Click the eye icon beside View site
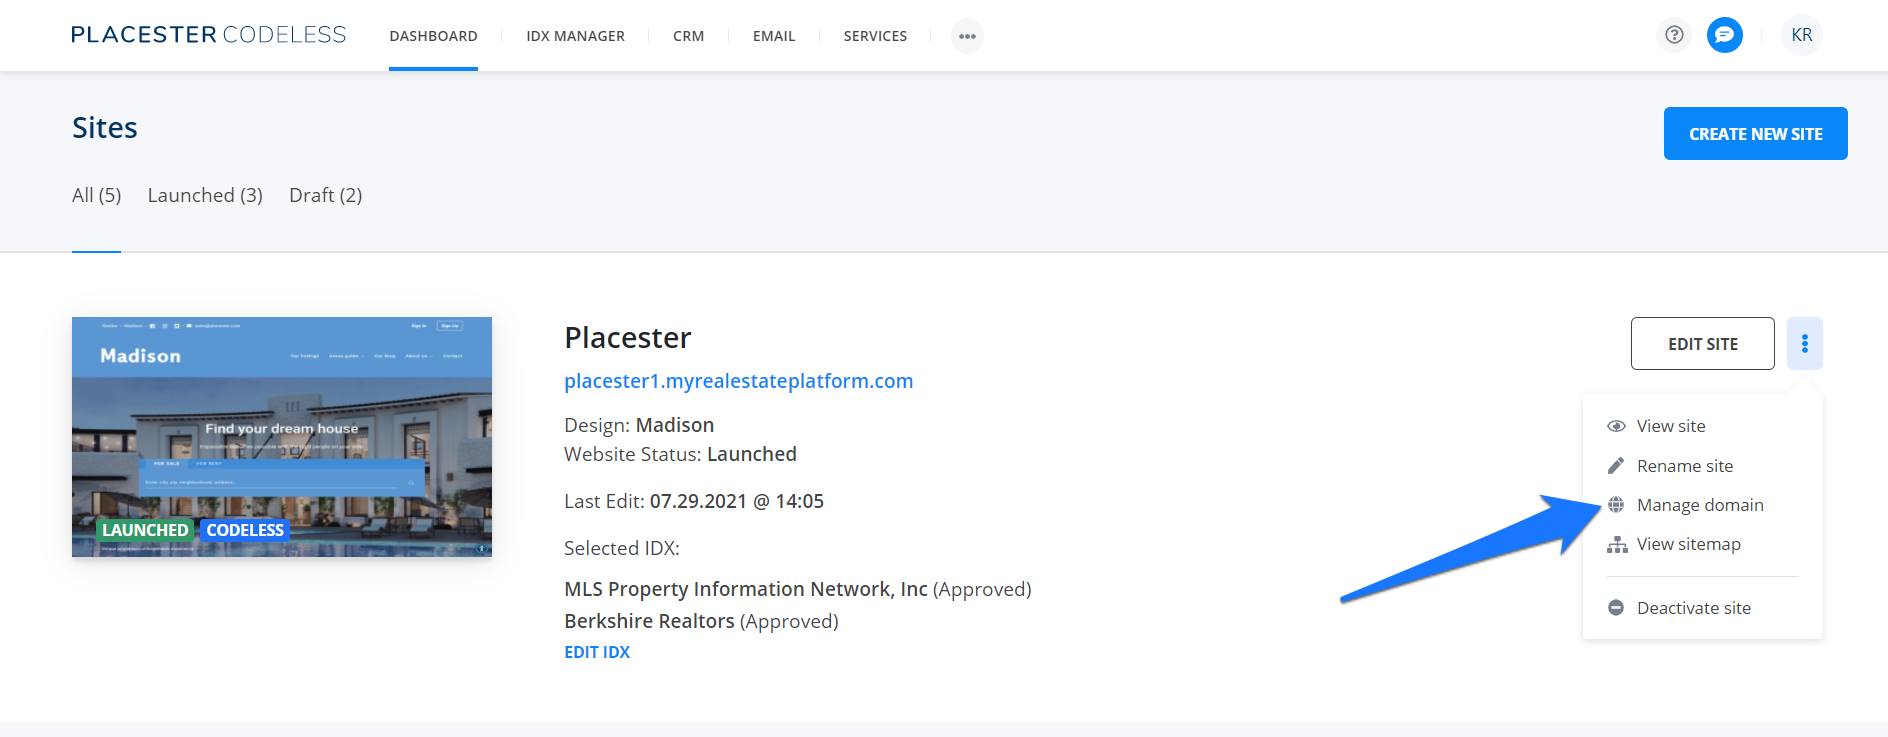Screen dimensions: 1888x737 coord(1616,426)
